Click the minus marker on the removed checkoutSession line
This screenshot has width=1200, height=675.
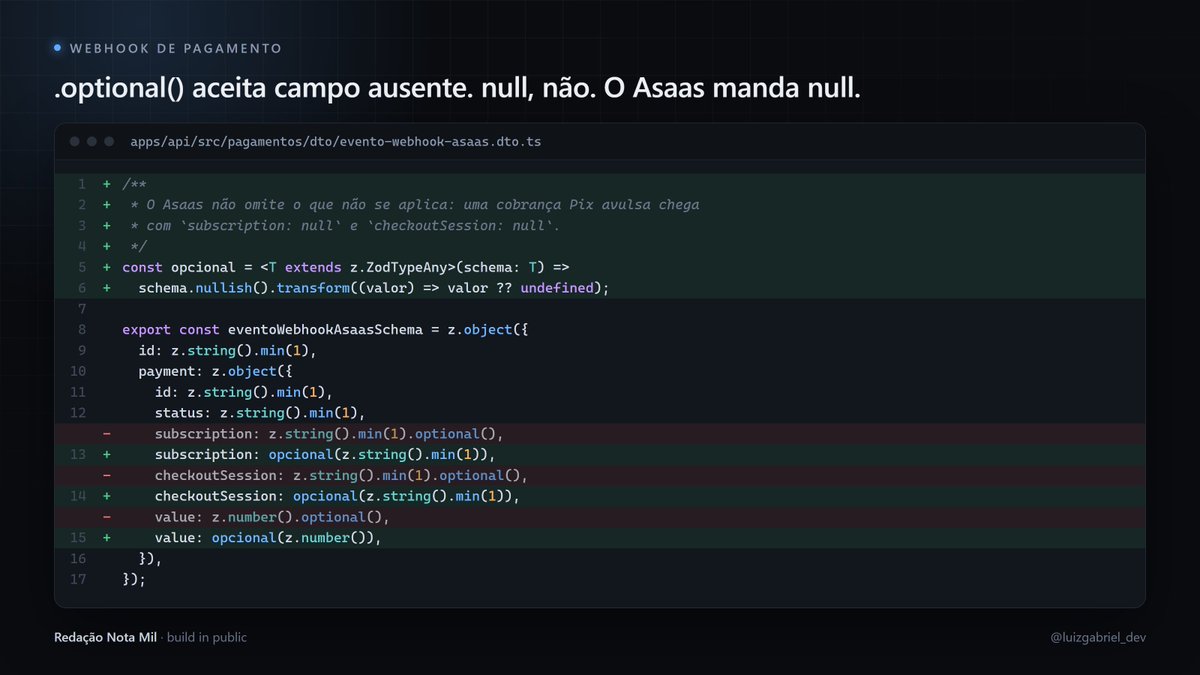tap(106, 476)
